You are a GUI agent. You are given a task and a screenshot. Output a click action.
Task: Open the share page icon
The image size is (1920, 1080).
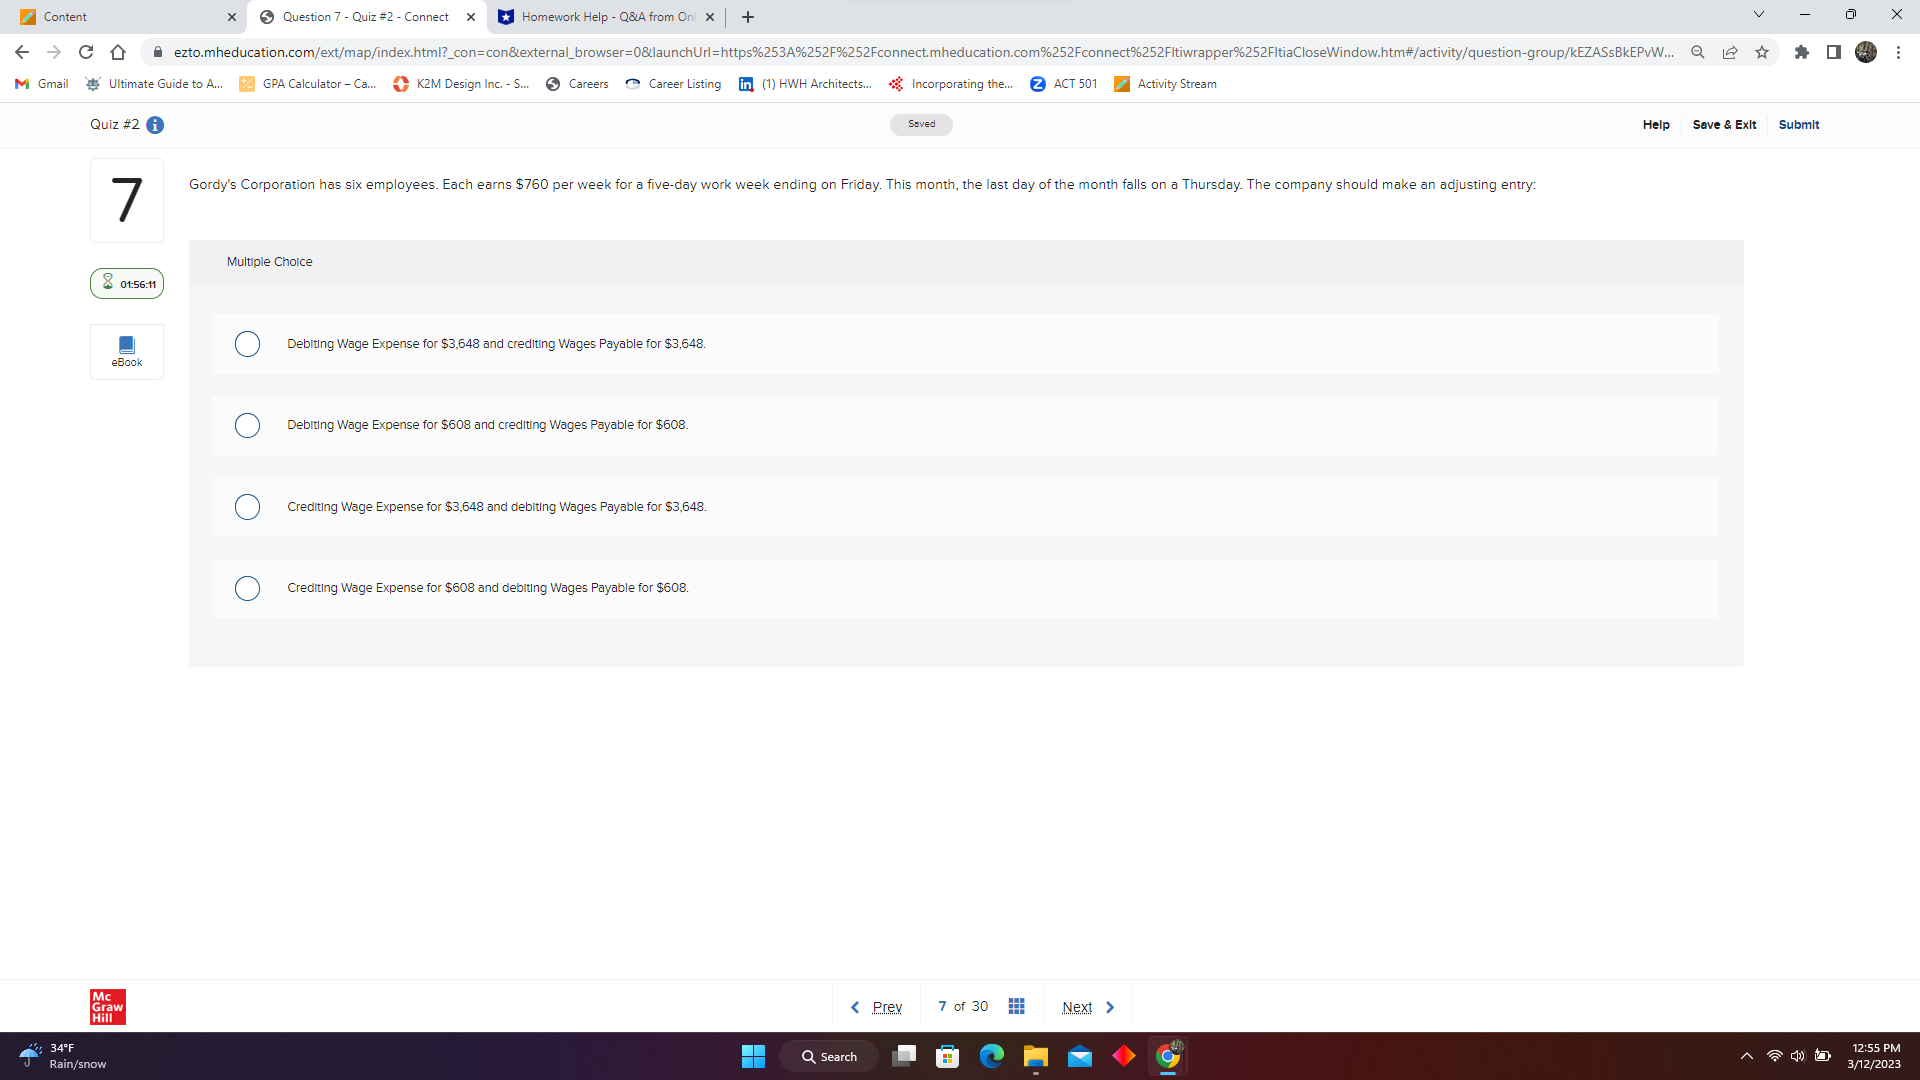pyautogui.click(x=1730, y=52)
